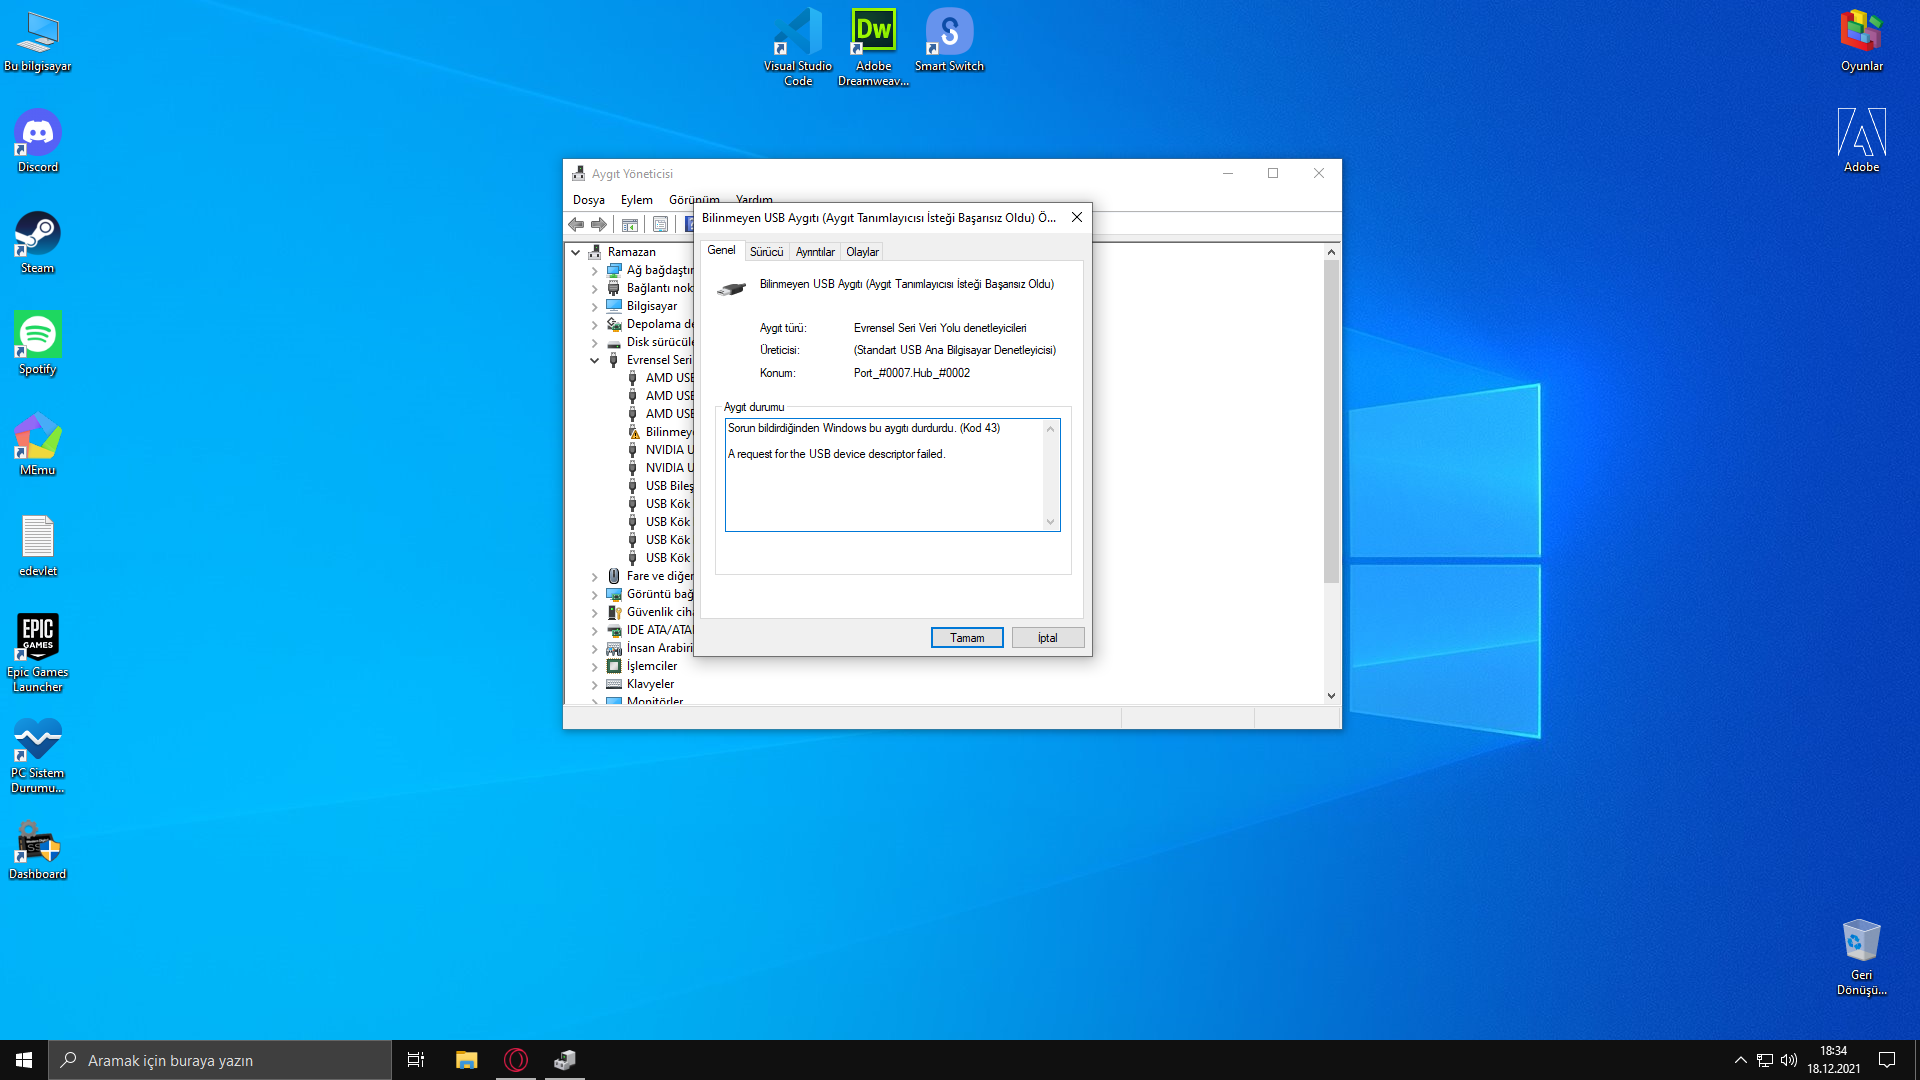
Task: Click the Task View taskbar button
Action: [x=416, y=1060]
